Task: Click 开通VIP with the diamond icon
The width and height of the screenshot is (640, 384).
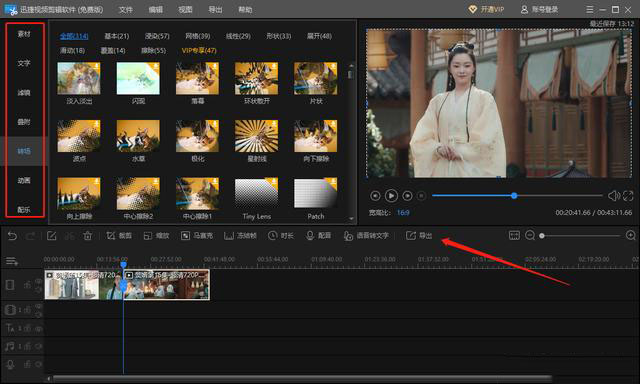Action: coord(486,9)
